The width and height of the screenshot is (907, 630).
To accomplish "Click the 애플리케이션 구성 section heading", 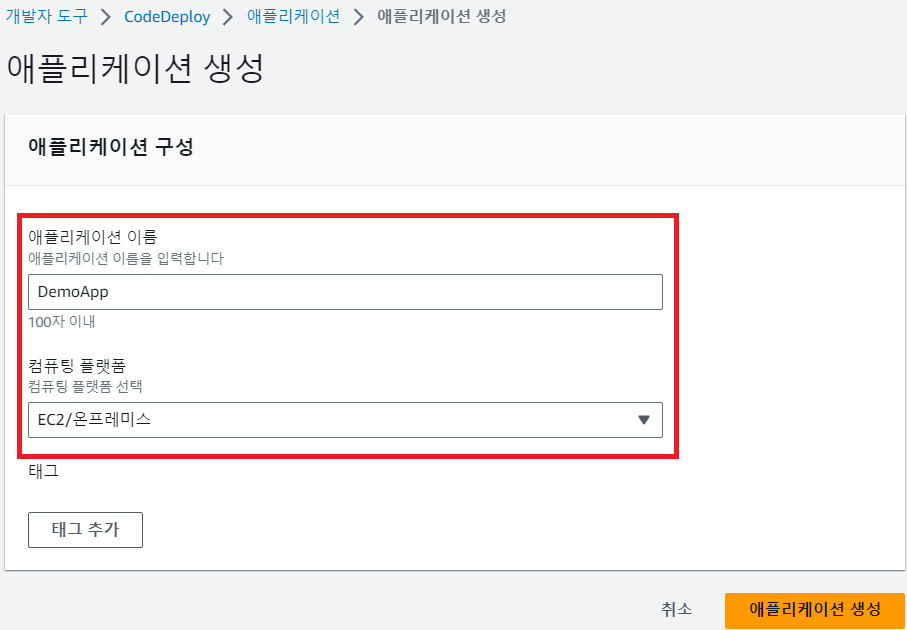I will (110, 148).
